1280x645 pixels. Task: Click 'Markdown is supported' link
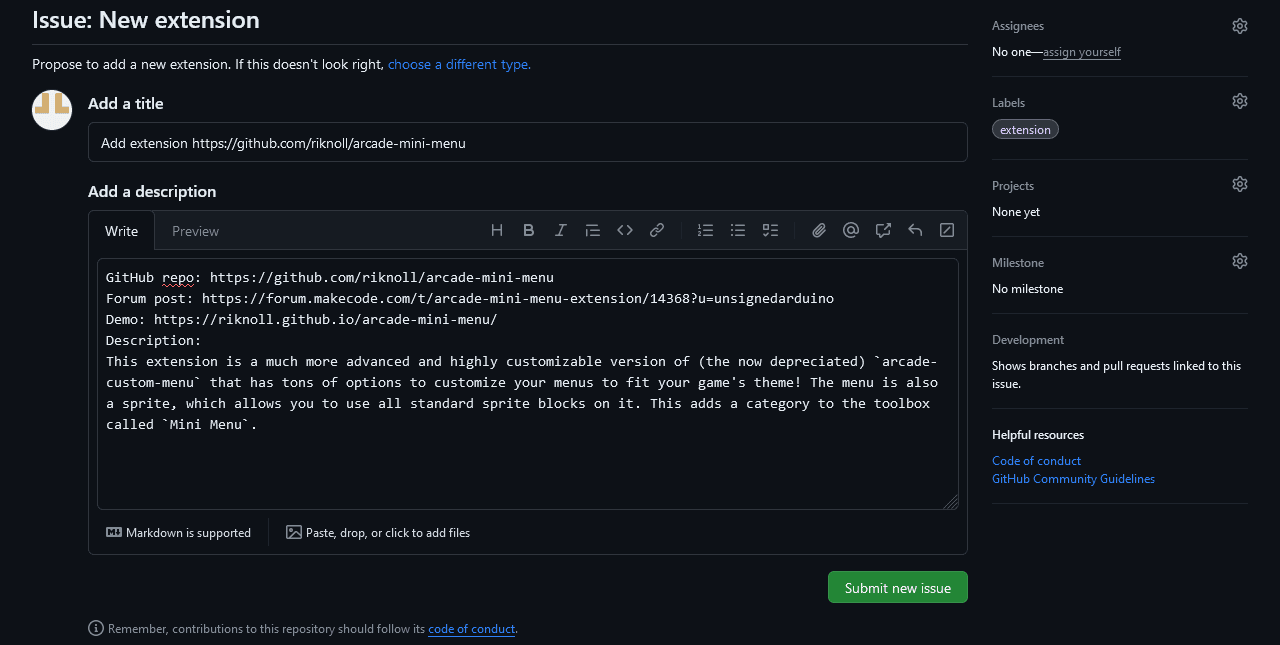pyautogui.click(x=179, y=533)
